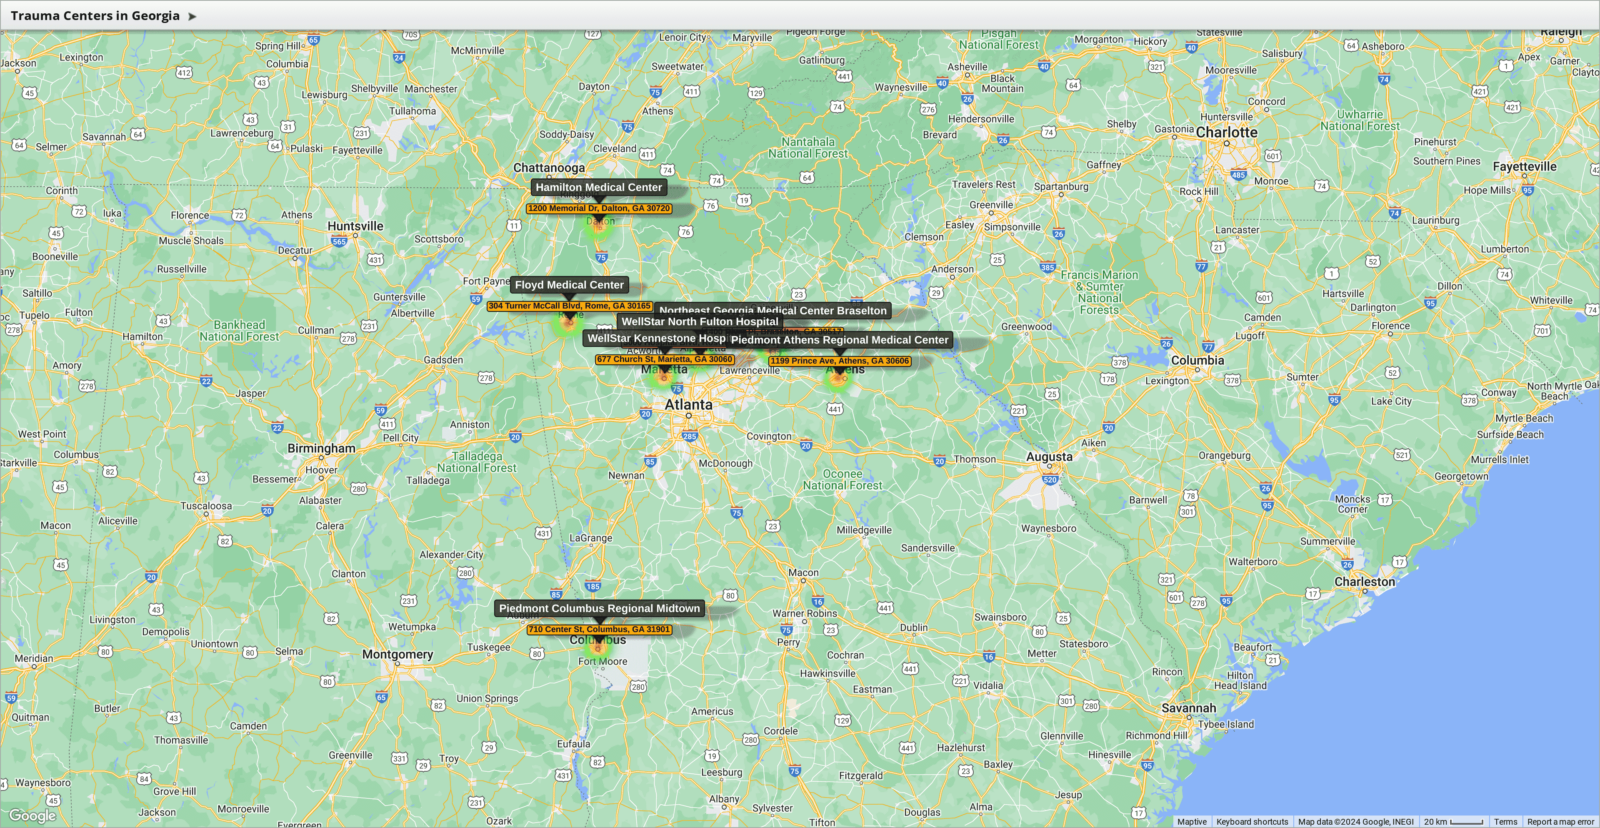Click the Piedmont Athens Regional marker pin
The height and width of the screenshot is (828, 1600).
tap(838, 377)
